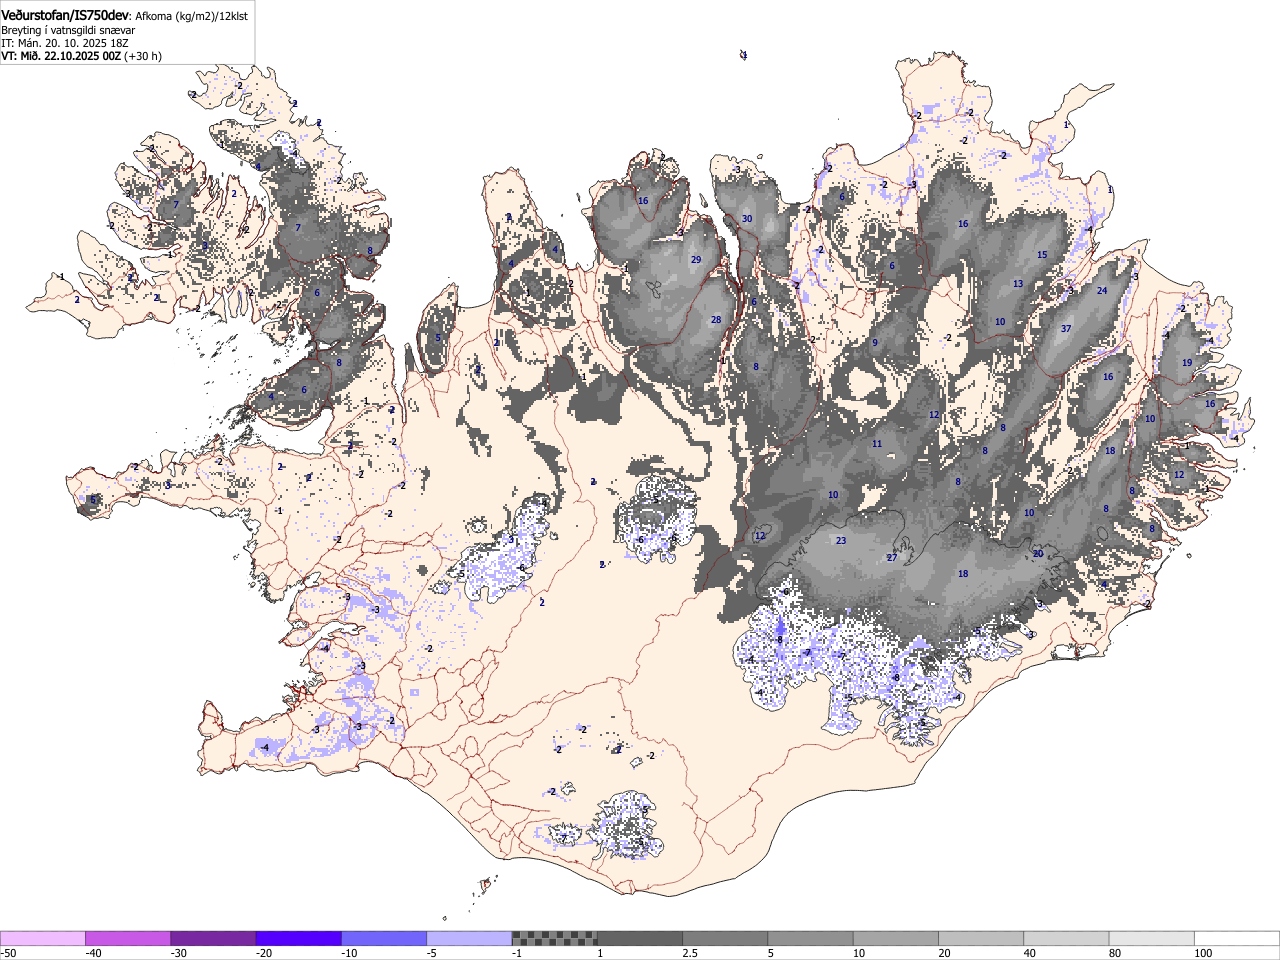Click the "Afkoma (kg/m2)/12klst" header text
1280x960 pixels.
192,17
